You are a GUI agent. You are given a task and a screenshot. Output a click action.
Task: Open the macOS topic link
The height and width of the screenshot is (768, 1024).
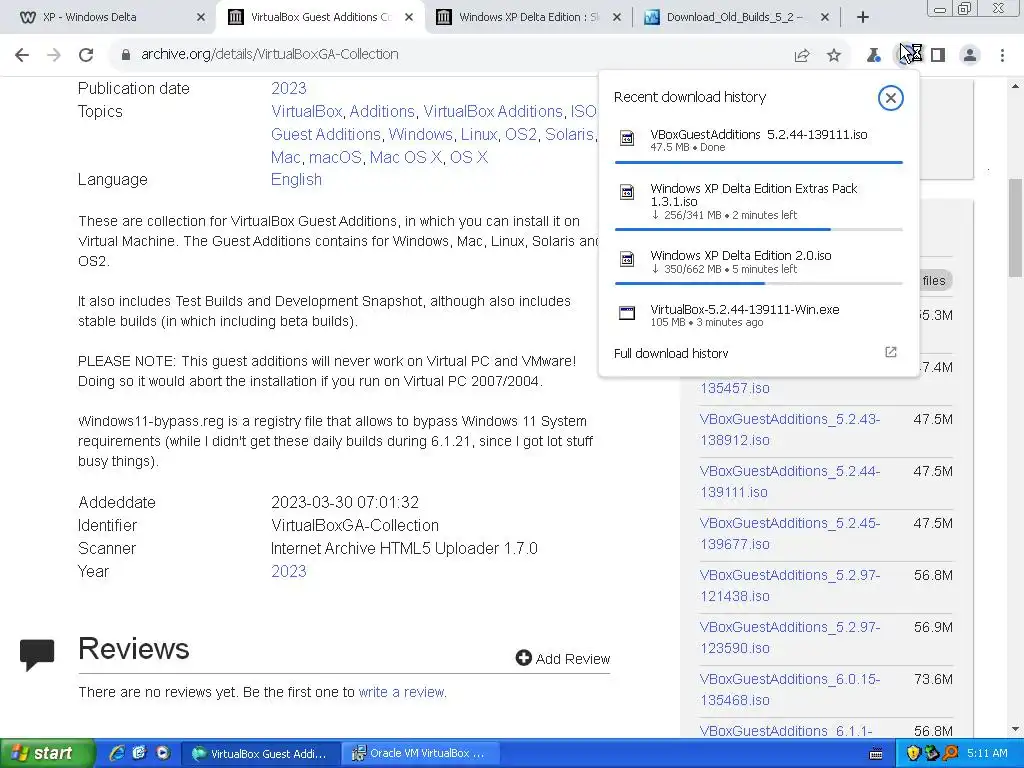pos(335,157)
